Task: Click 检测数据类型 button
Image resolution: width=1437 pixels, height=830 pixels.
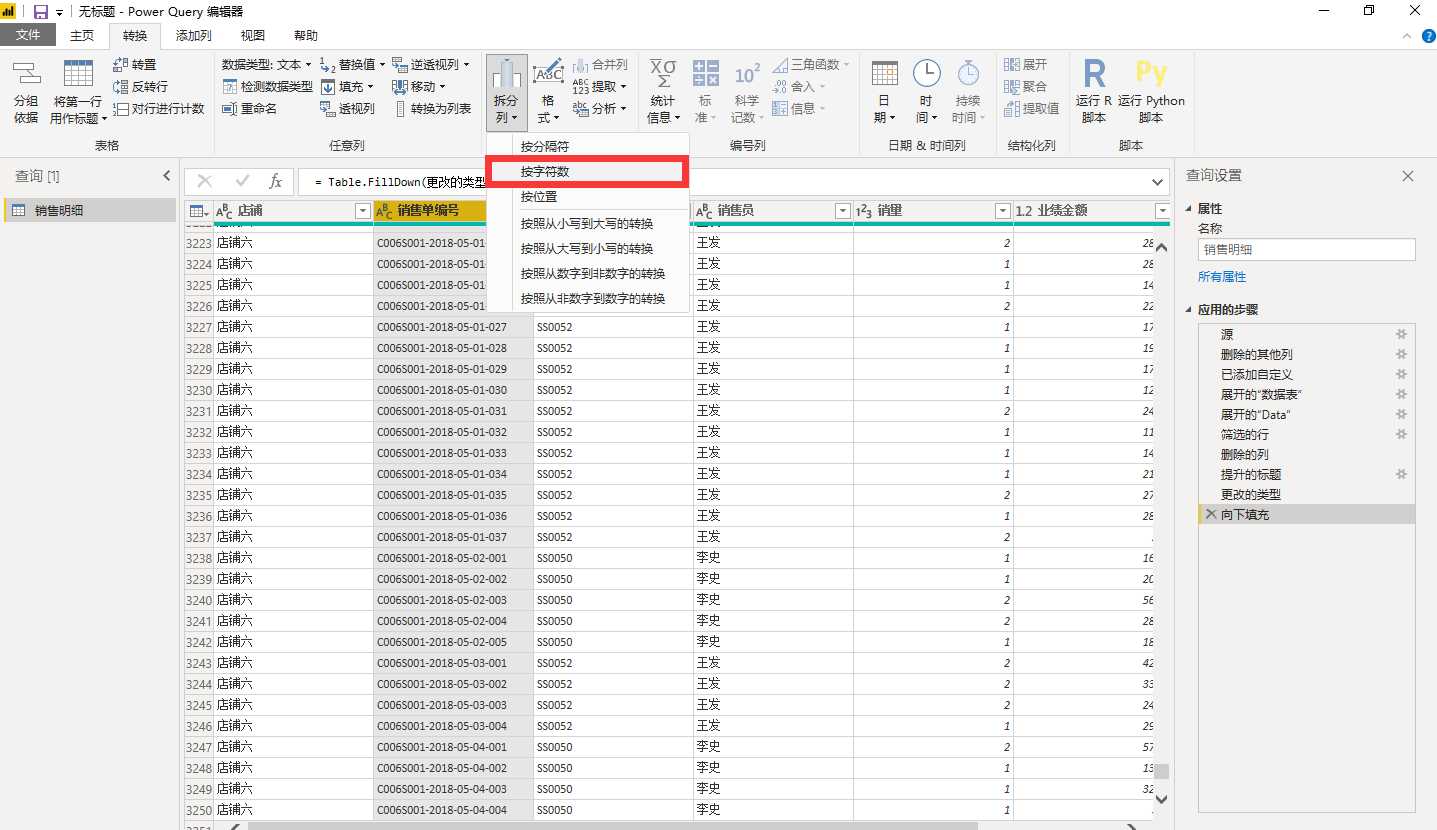Action: click(x=267, y=86)
